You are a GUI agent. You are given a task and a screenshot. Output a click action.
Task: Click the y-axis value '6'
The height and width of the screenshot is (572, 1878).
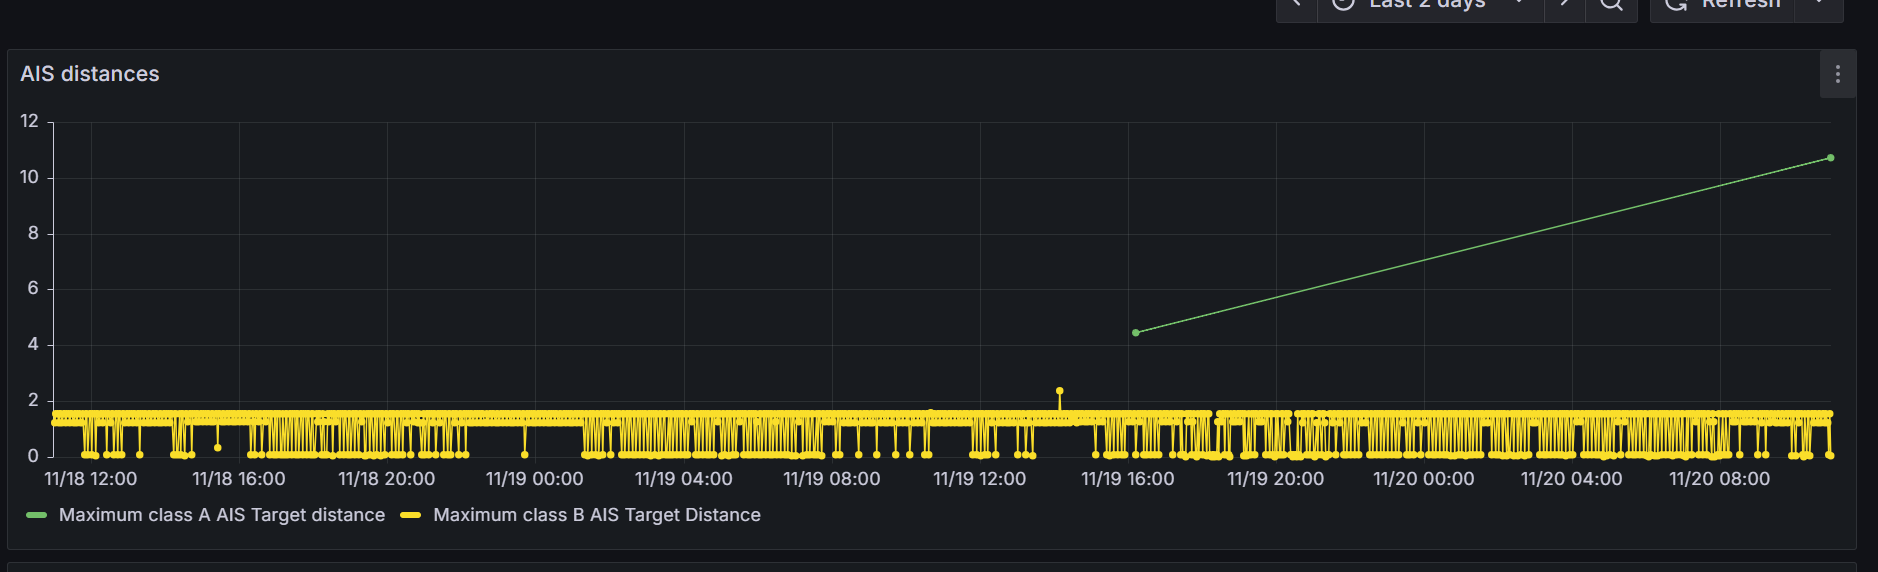33,289
